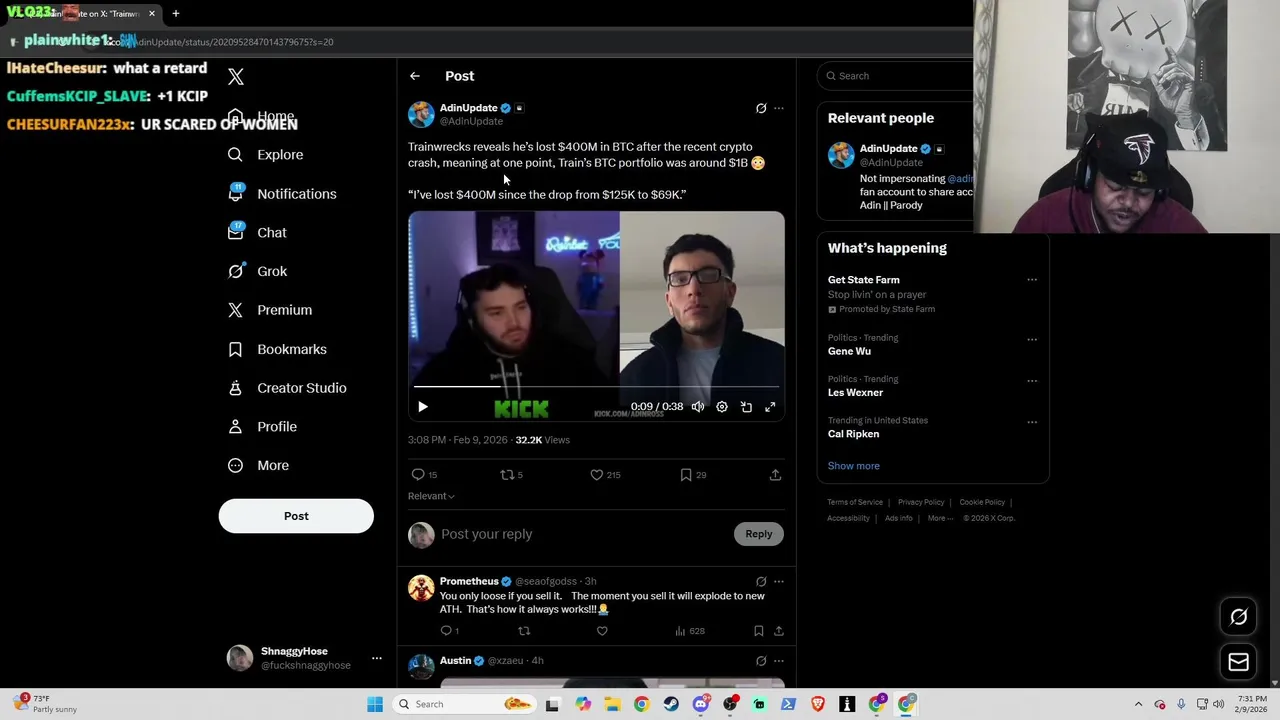The height and width of the screenshot is (720, 1280).
Task: Open Chat in the sidebar
Action: (x=257, y=233)
